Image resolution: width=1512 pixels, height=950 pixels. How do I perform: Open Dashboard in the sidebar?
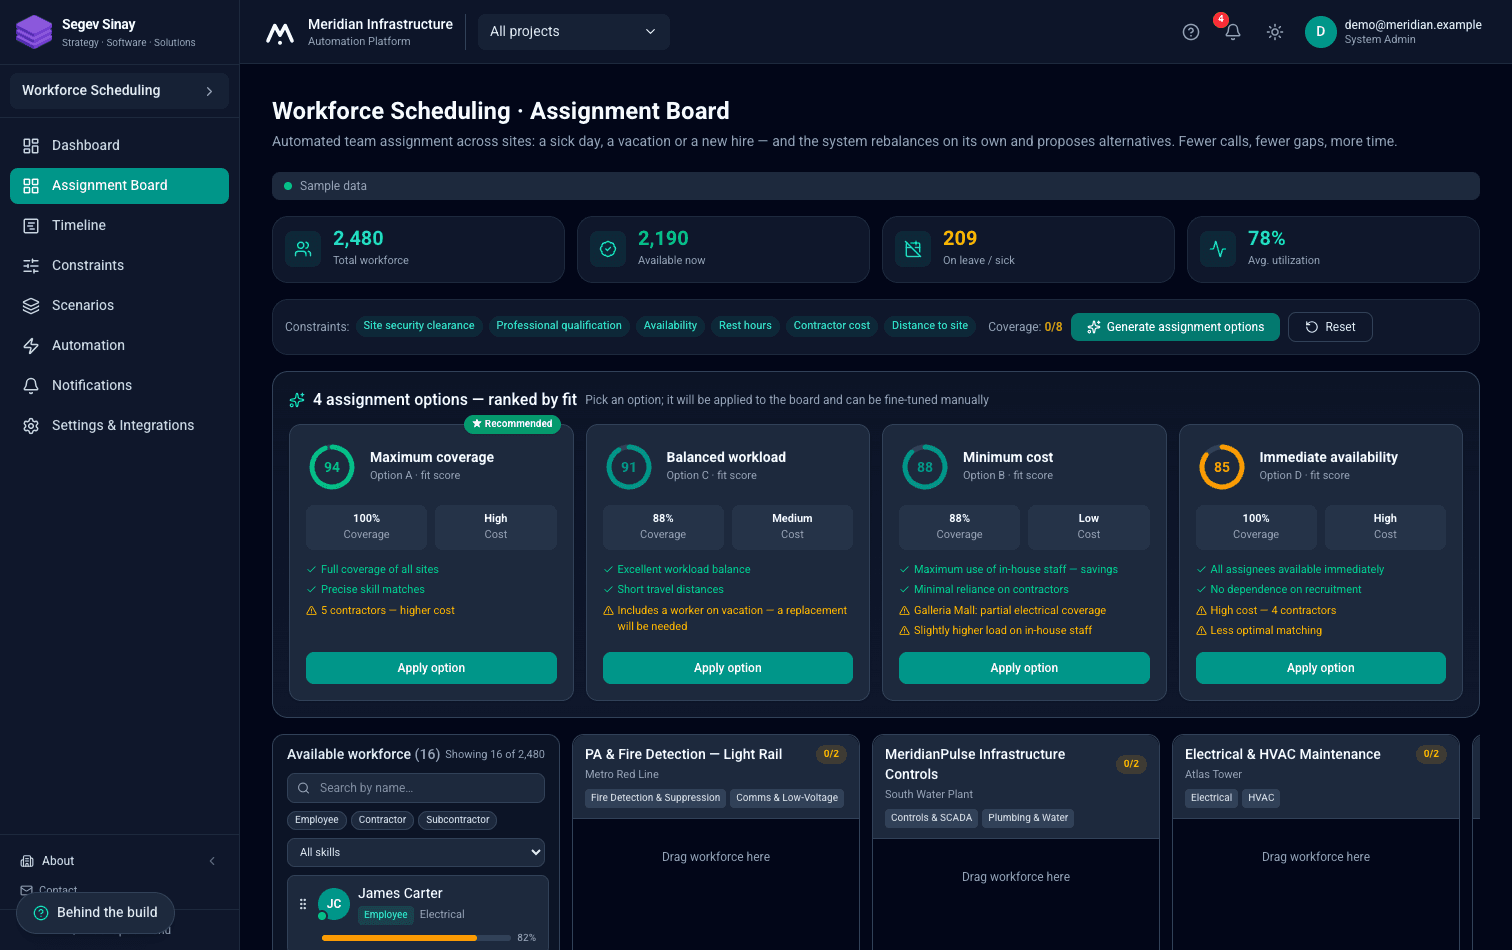tap(119, 146)
